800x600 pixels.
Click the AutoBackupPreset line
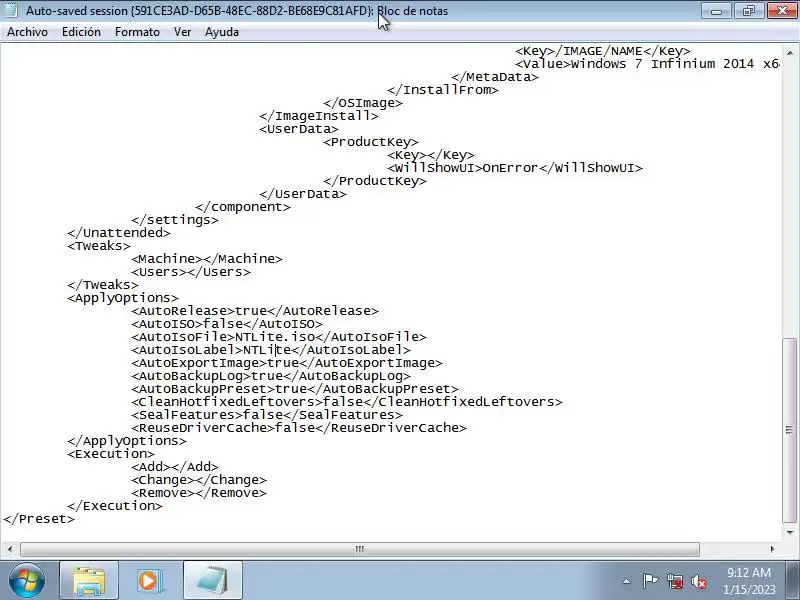294,389
